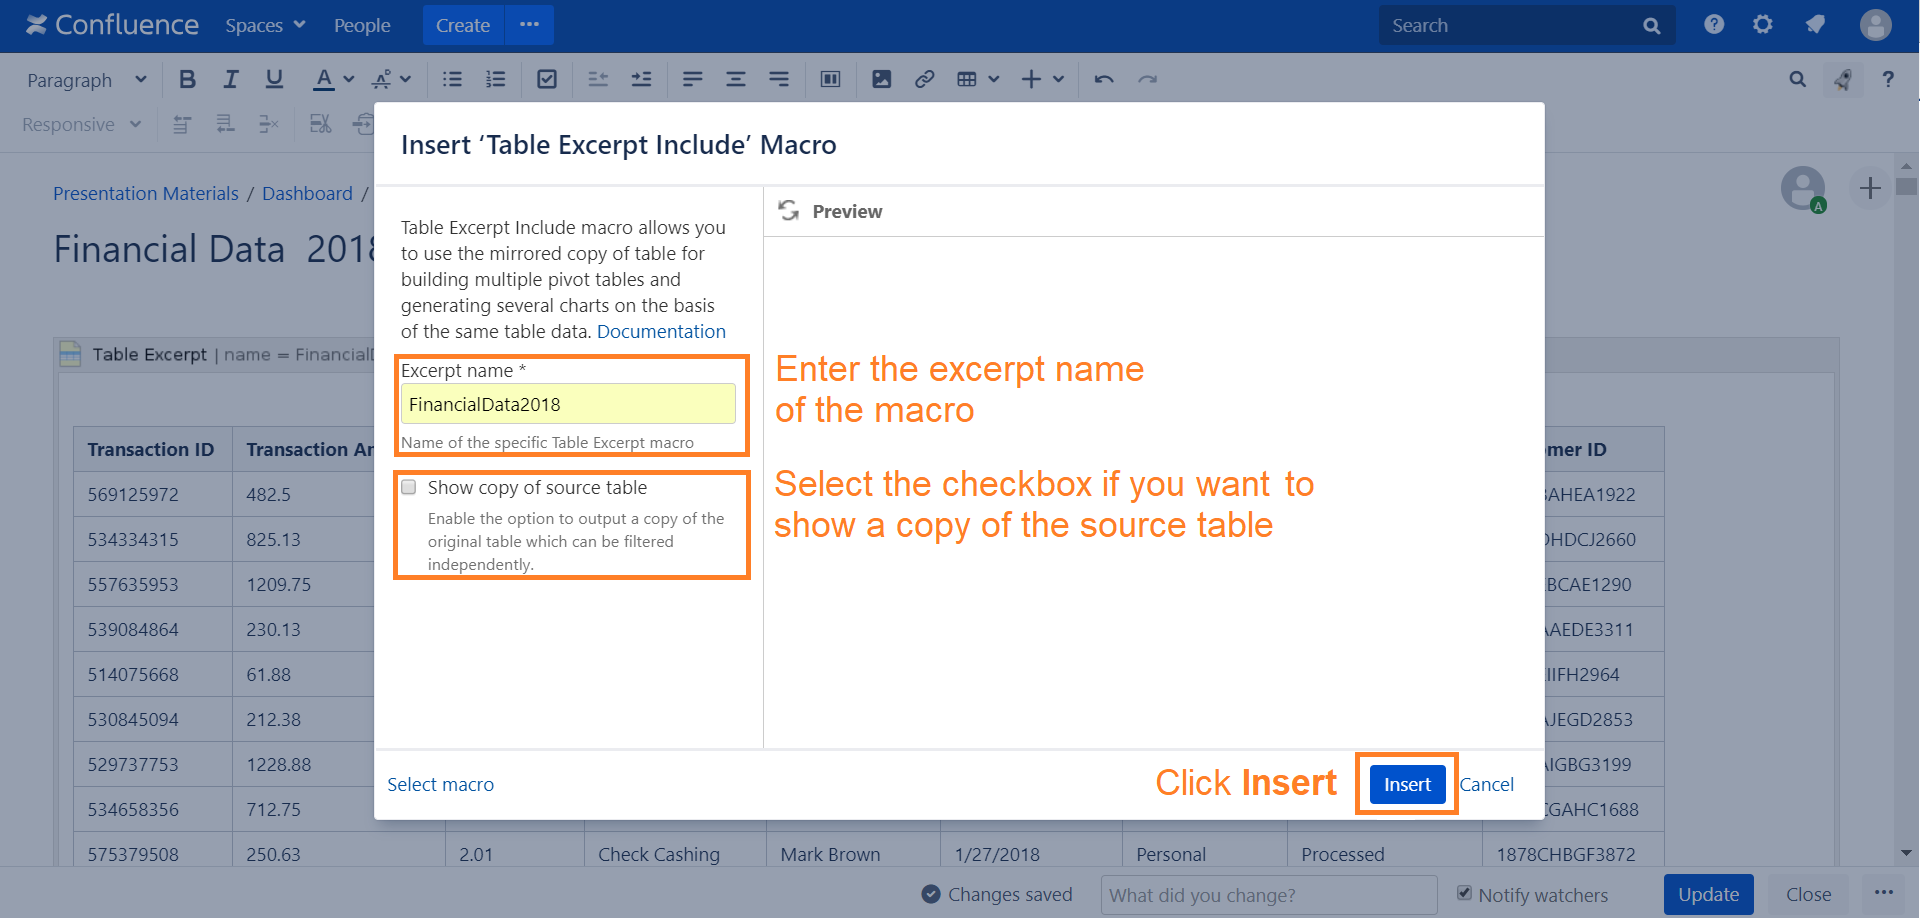Insert a bullet list
Viewport: 1920px width, 918px height.
tap(452, 79)
